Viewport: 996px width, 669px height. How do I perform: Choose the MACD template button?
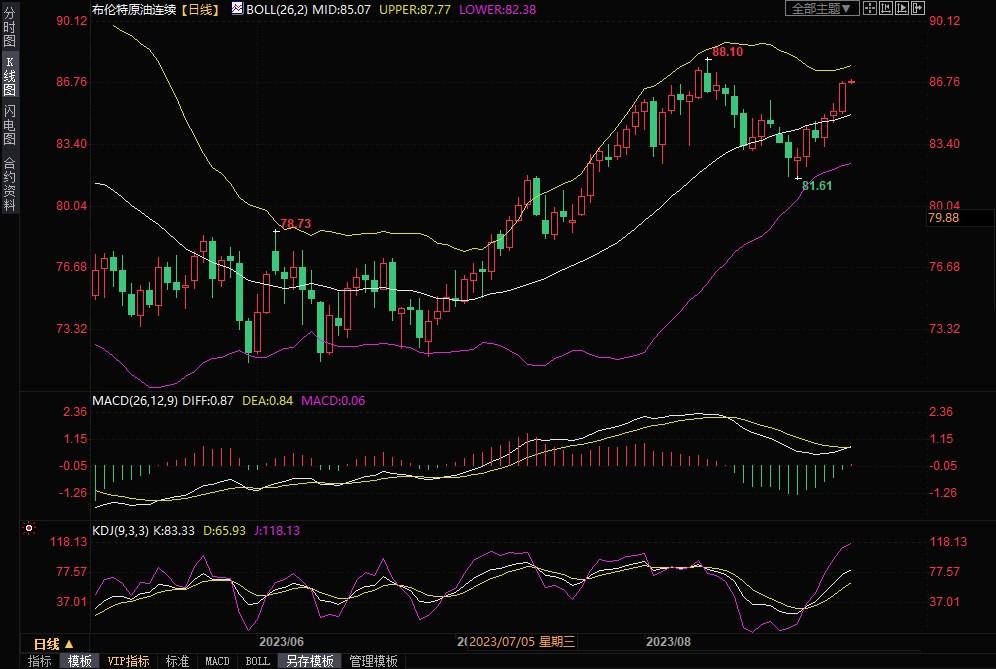point(217,661)
